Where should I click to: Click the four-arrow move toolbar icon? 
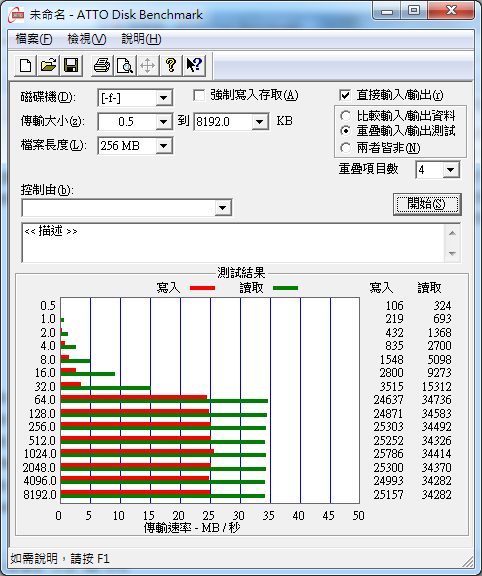(x=147, y=66)
